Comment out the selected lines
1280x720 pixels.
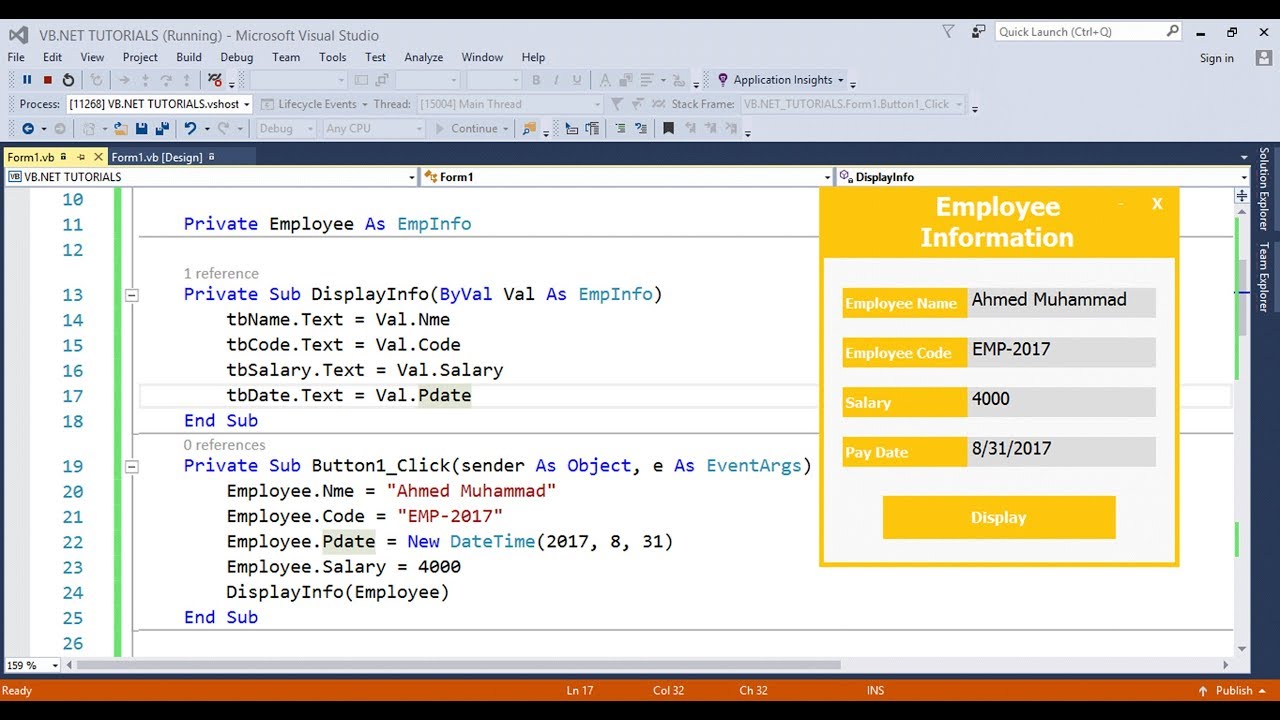(x=620, y=128)
